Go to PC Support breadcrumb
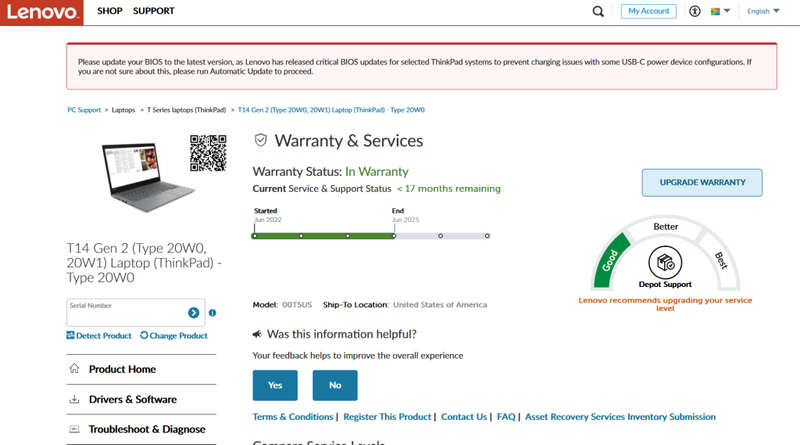 (84, 110)
